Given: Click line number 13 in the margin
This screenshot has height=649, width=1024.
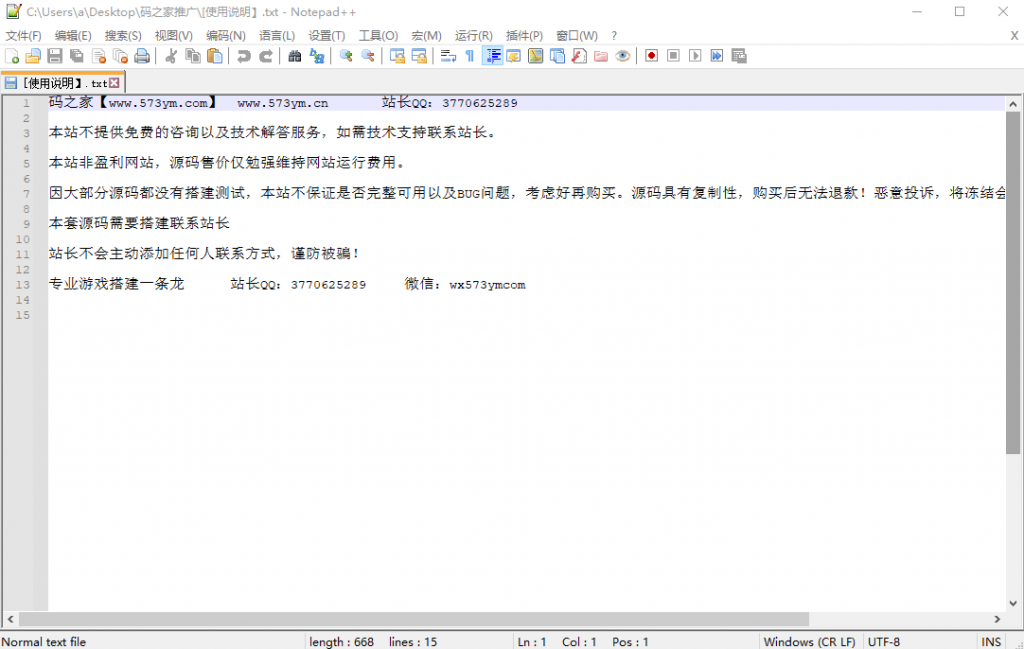Looking at the screenshot, I should click(x=23, y=285).
